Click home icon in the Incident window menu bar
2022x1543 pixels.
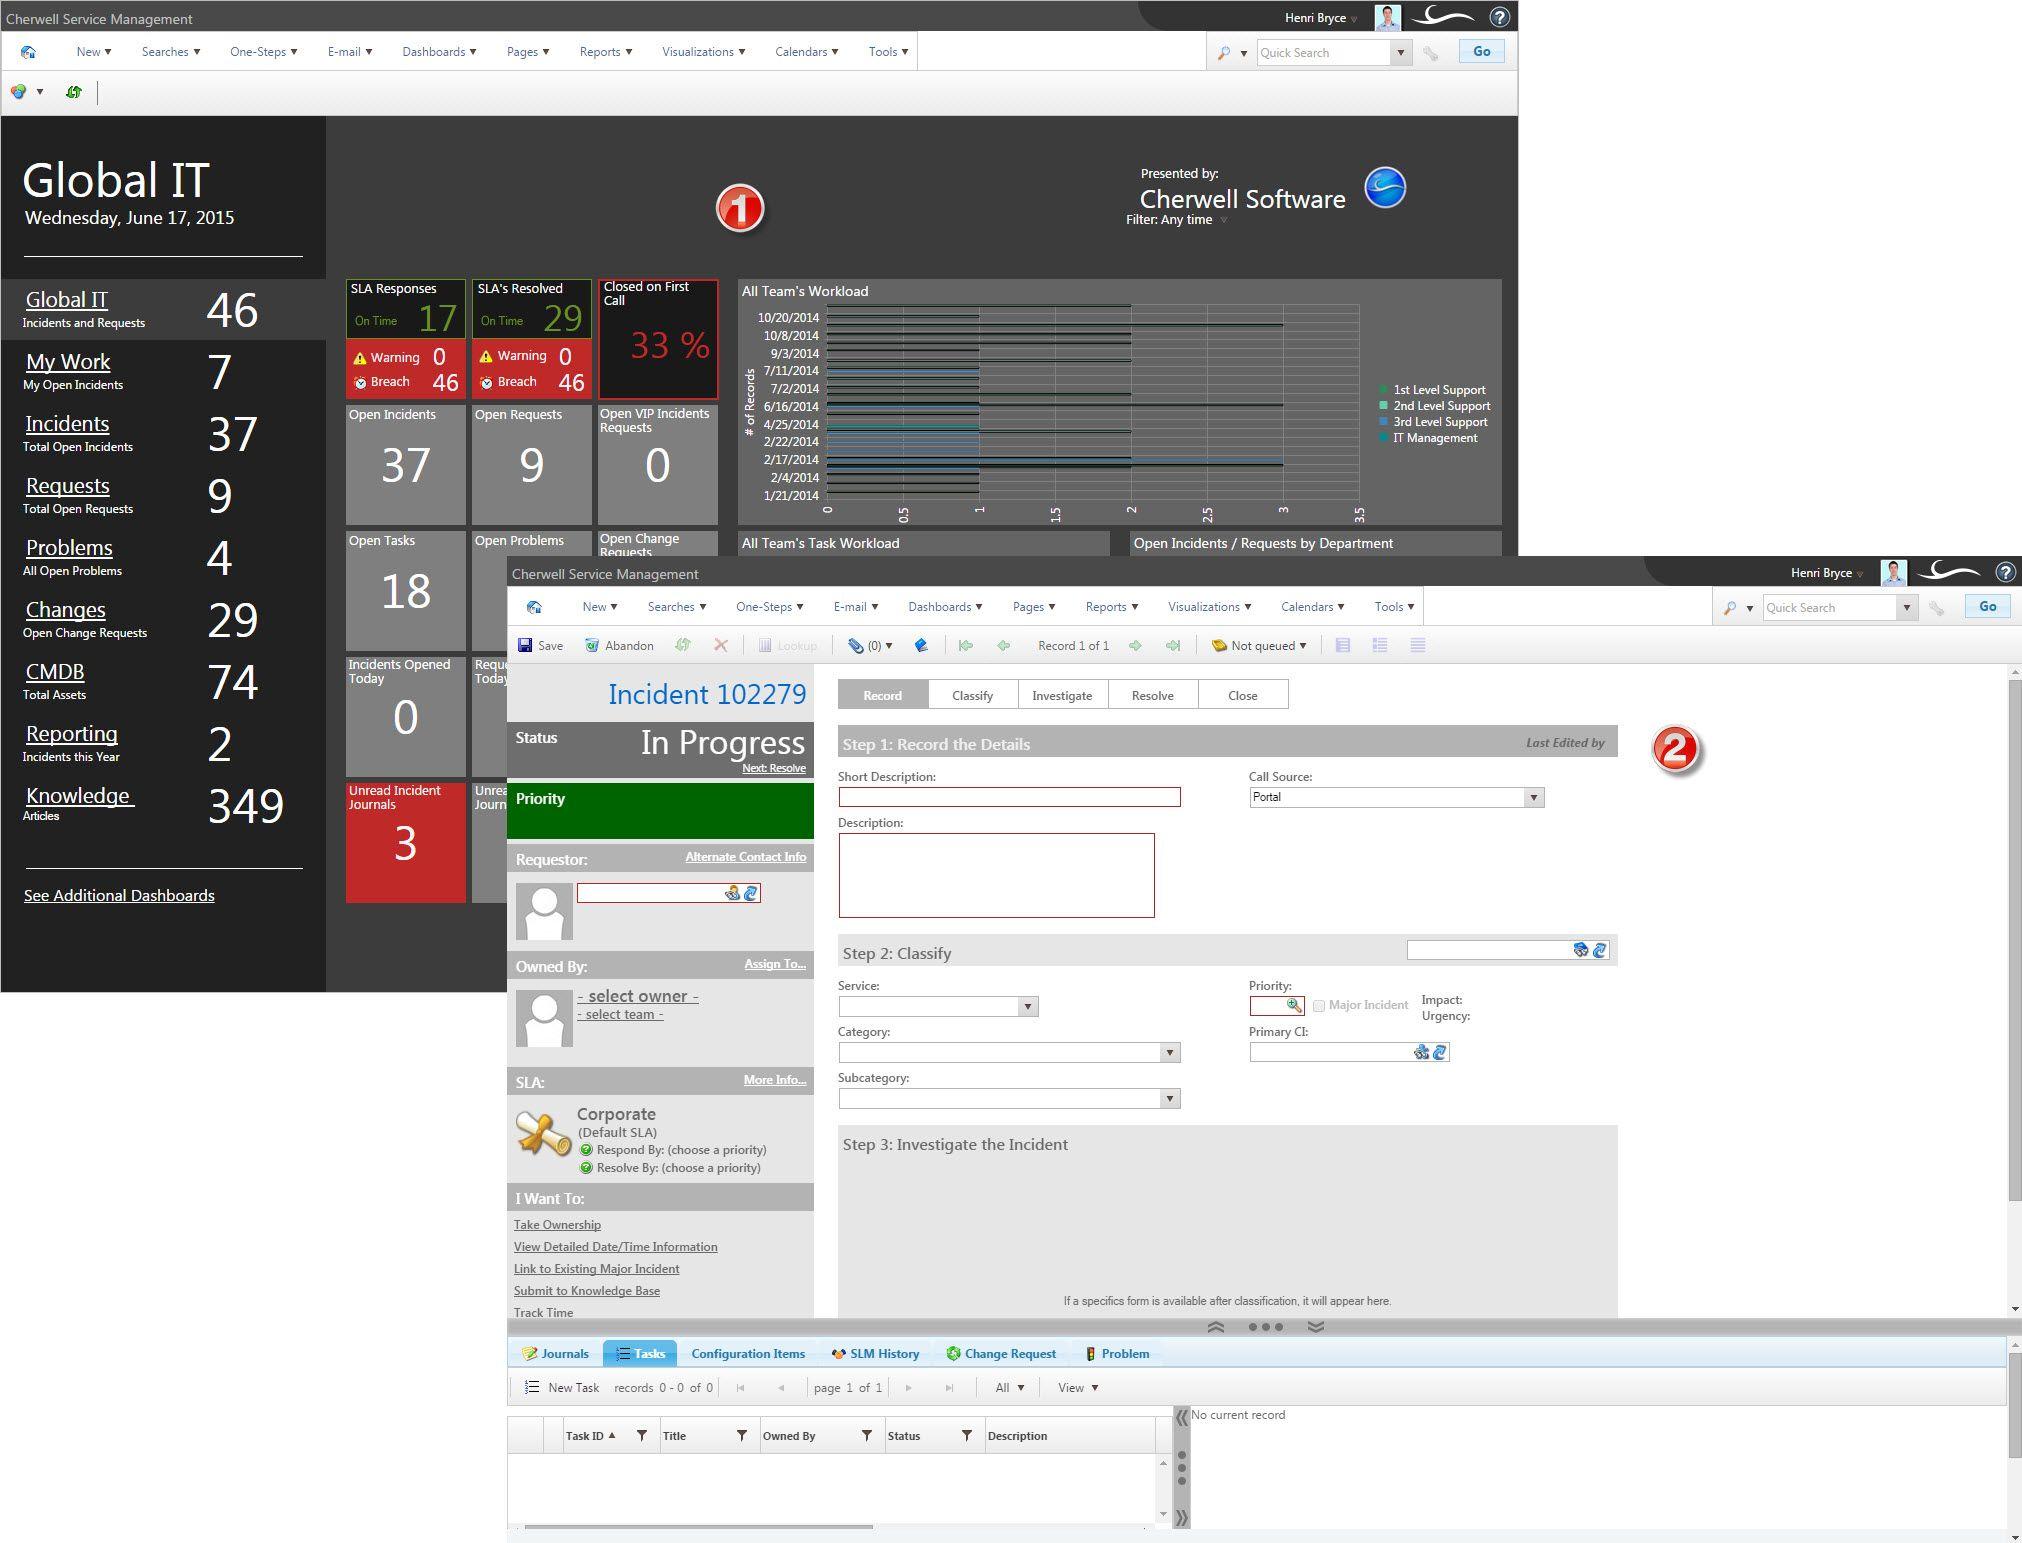click(x=534, y=607)
